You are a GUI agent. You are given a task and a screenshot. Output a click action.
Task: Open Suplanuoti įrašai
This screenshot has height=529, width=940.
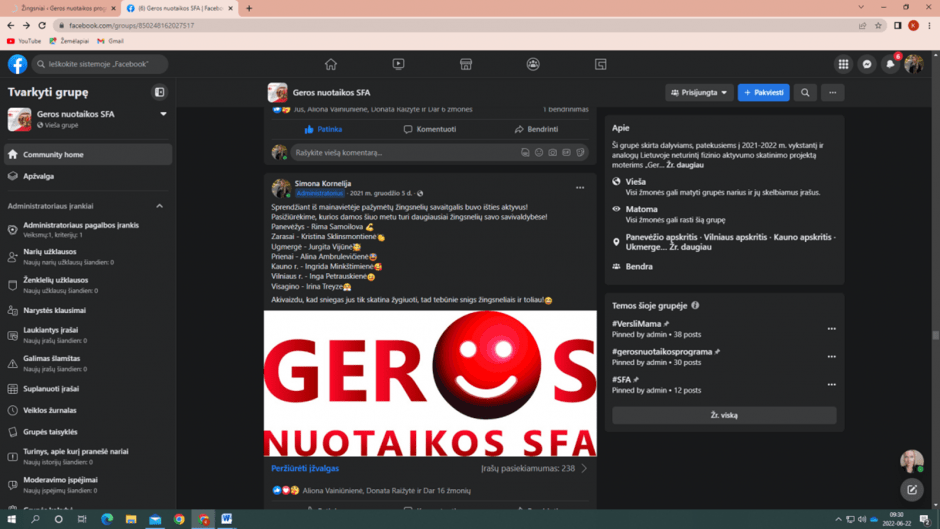tap(88, 389)
